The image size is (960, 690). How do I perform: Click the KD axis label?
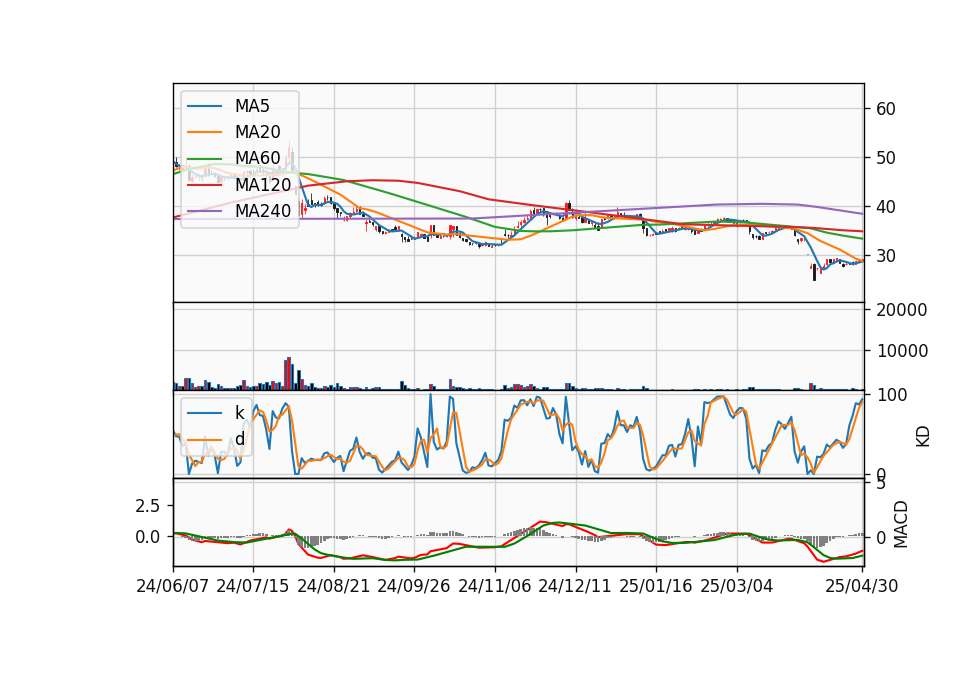(x=923, y=437)
